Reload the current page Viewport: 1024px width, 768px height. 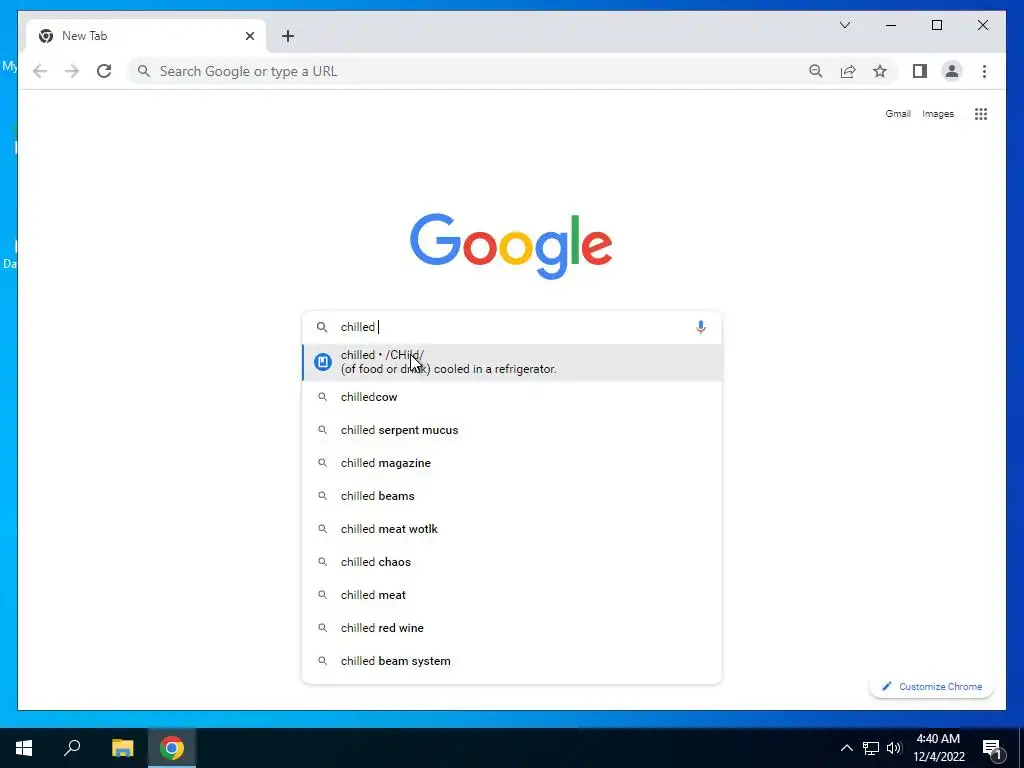pyautogui.click(x=104, y=71)
